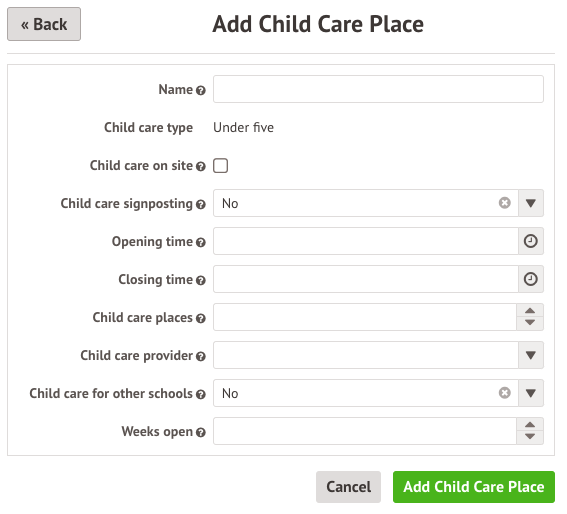Screen dimensions: 567x514
Task: Submit with green Add Child Care Place button
Action: (x=474, y=487)
